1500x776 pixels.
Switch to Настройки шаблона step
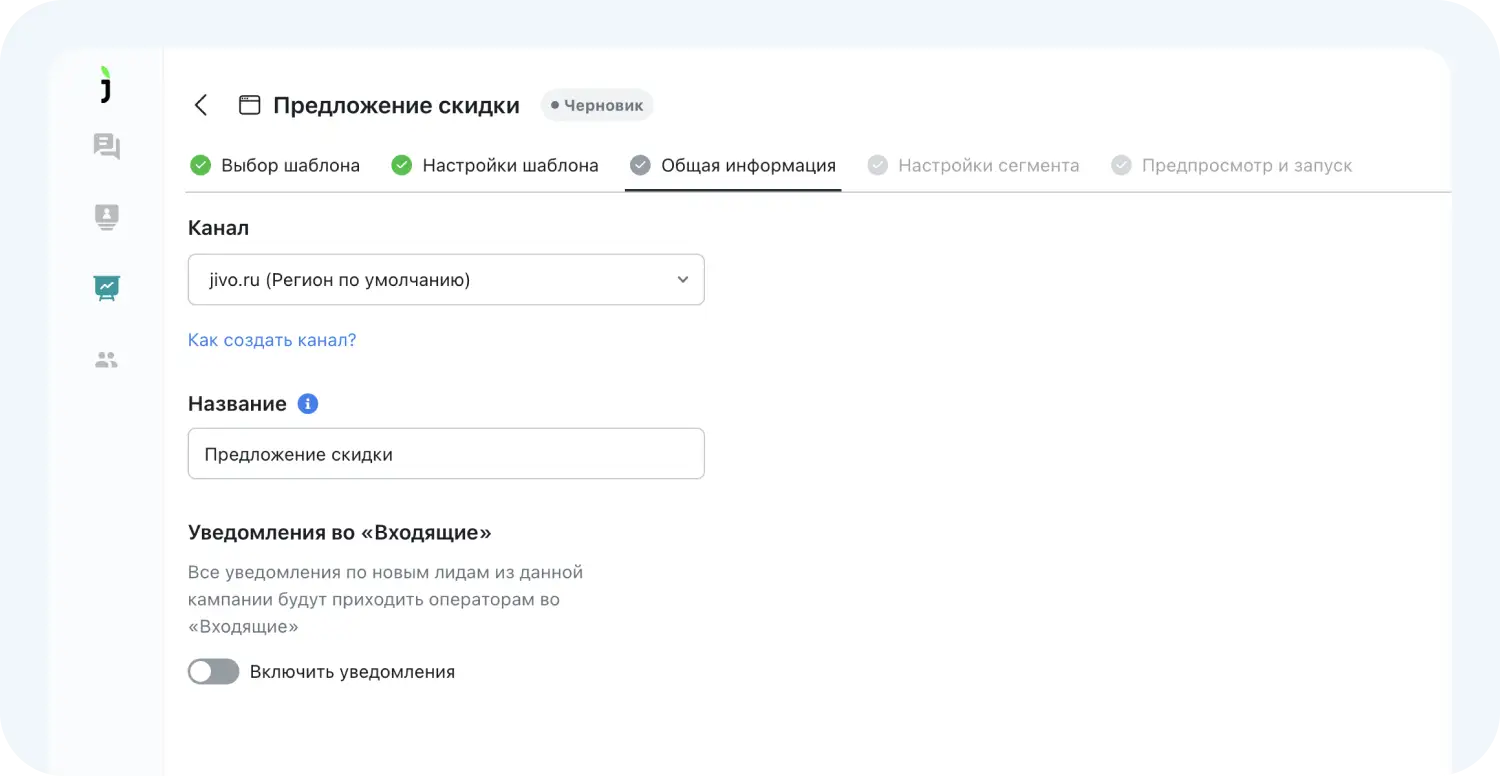coord(510,166)
